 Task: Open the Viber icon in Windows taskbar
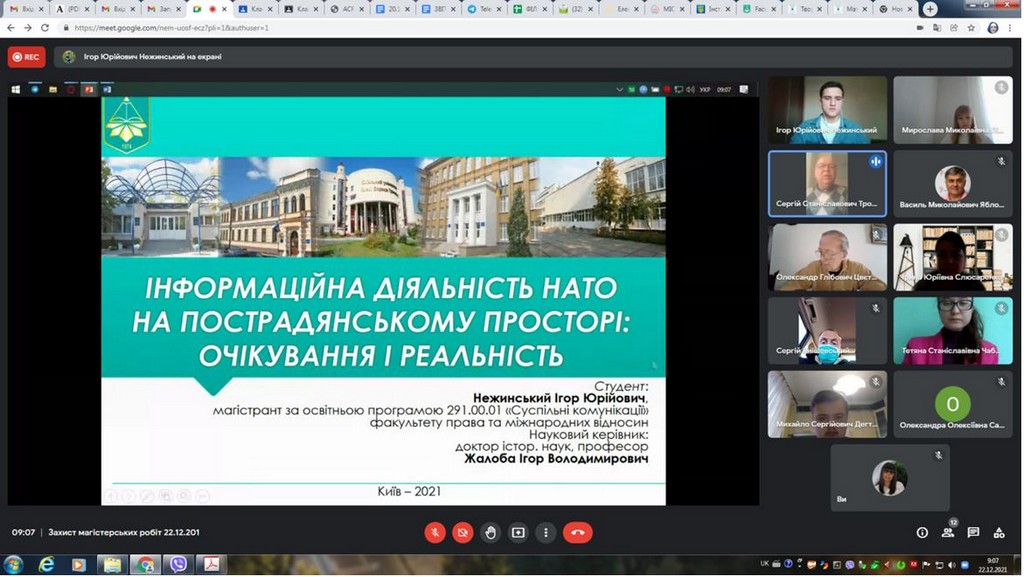click(179, 565)
